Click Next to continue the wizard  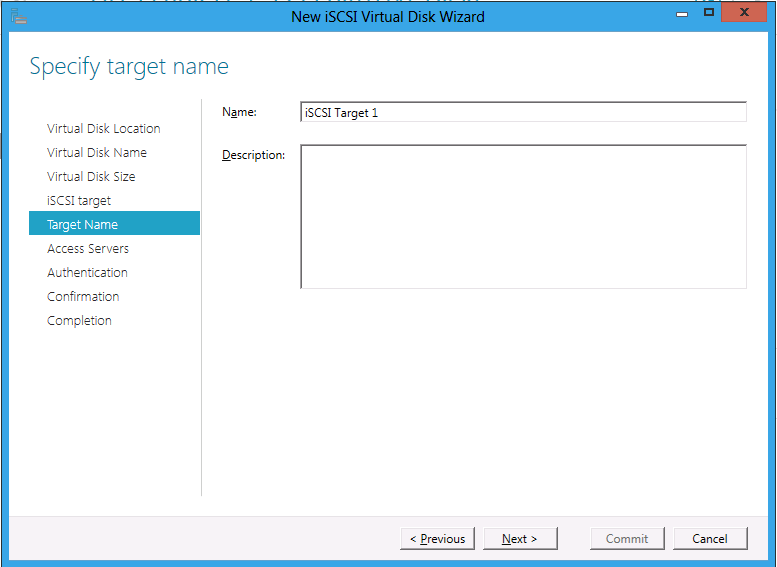520,539
